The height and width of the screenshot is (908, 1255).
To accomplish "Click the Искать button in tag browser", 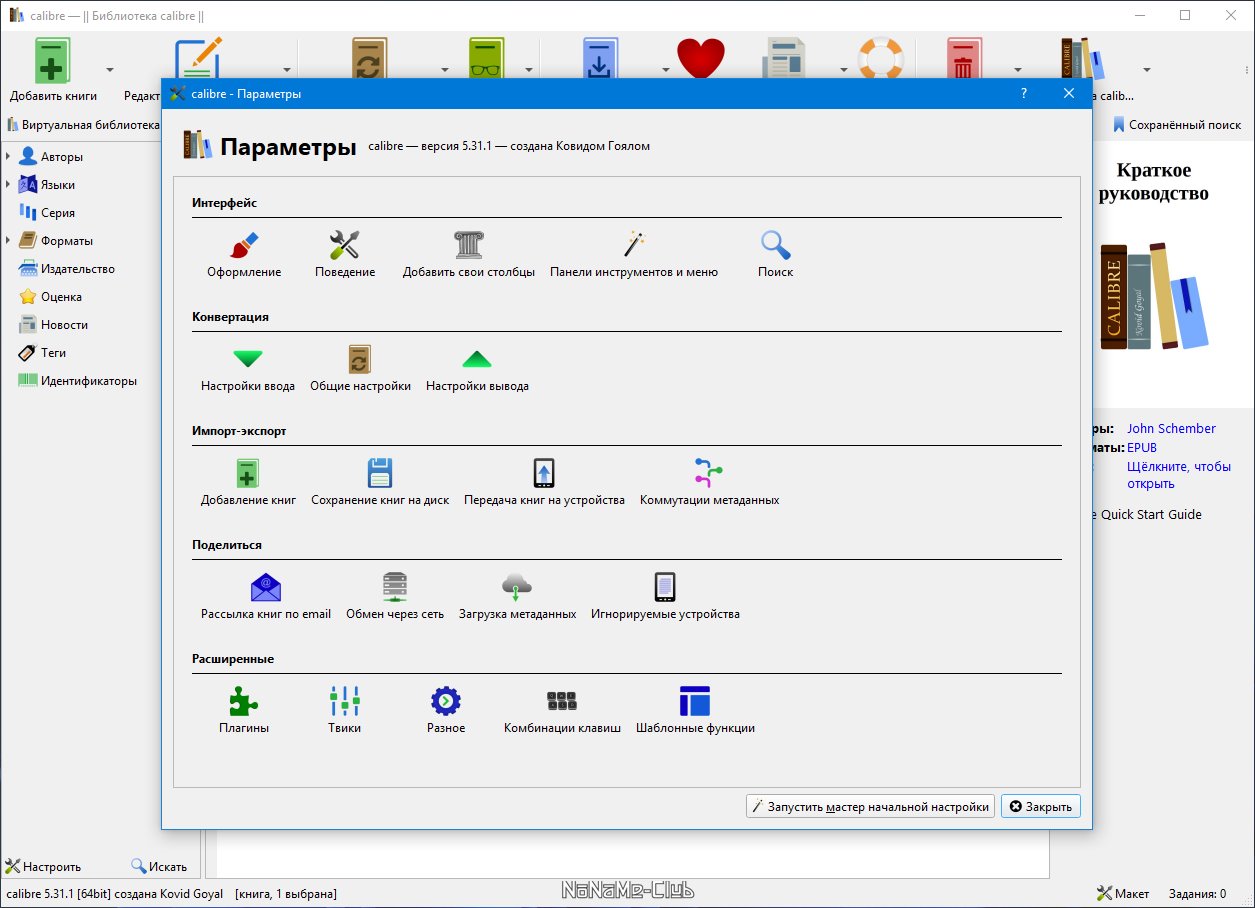I will 159,867.
